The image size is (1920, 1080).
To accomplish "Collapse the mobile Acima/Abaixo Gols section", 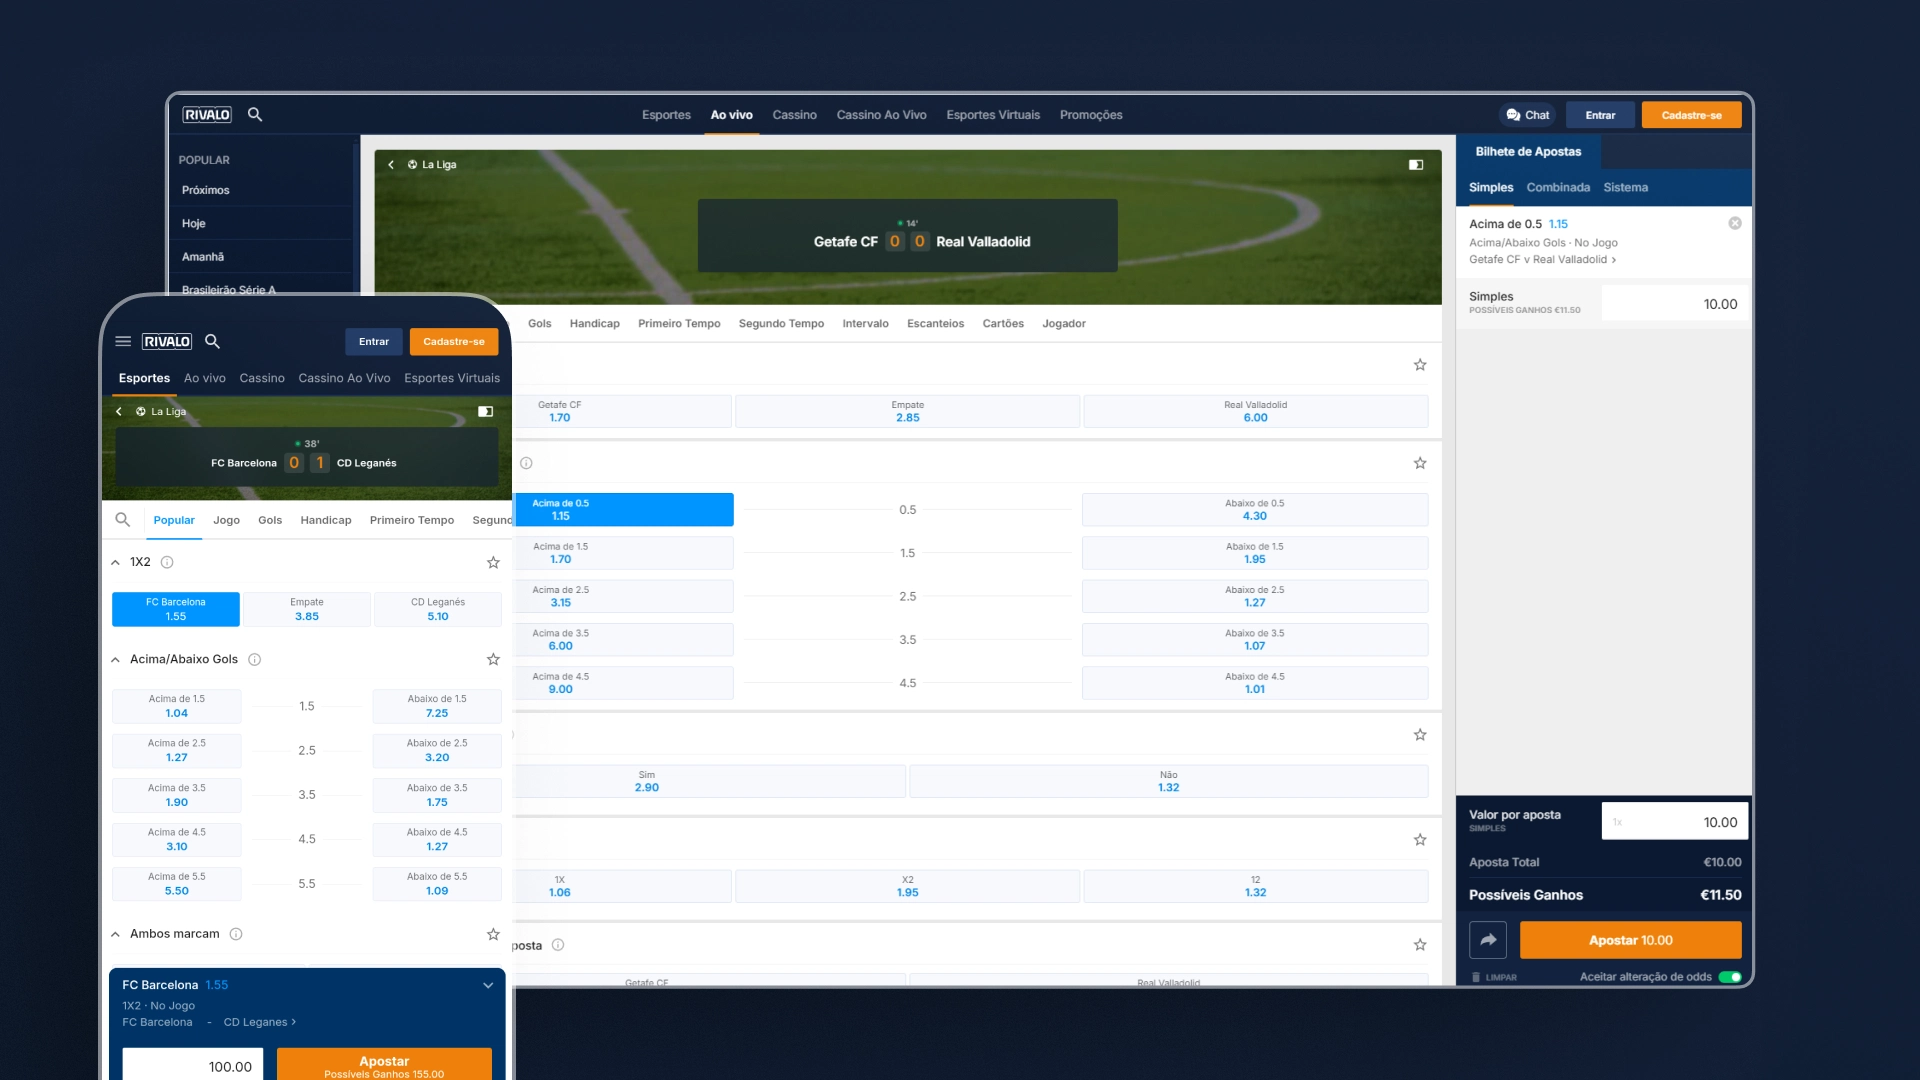I will click(116, 660).
